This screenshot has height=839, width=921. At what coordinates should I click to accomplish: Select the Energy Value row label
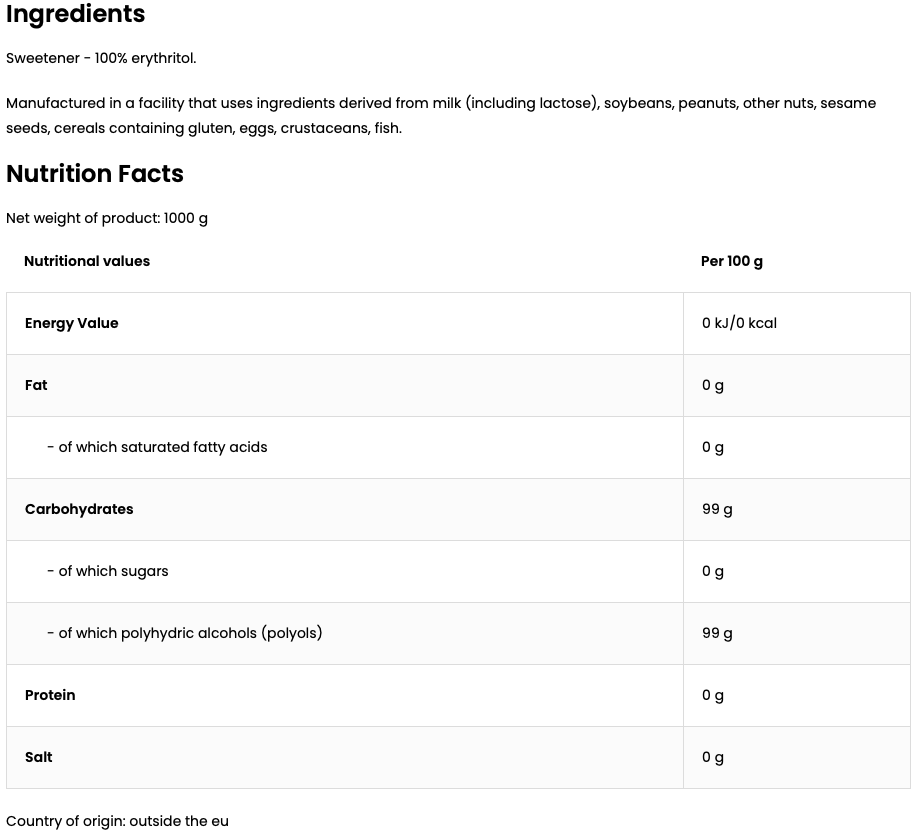point(72,323)
